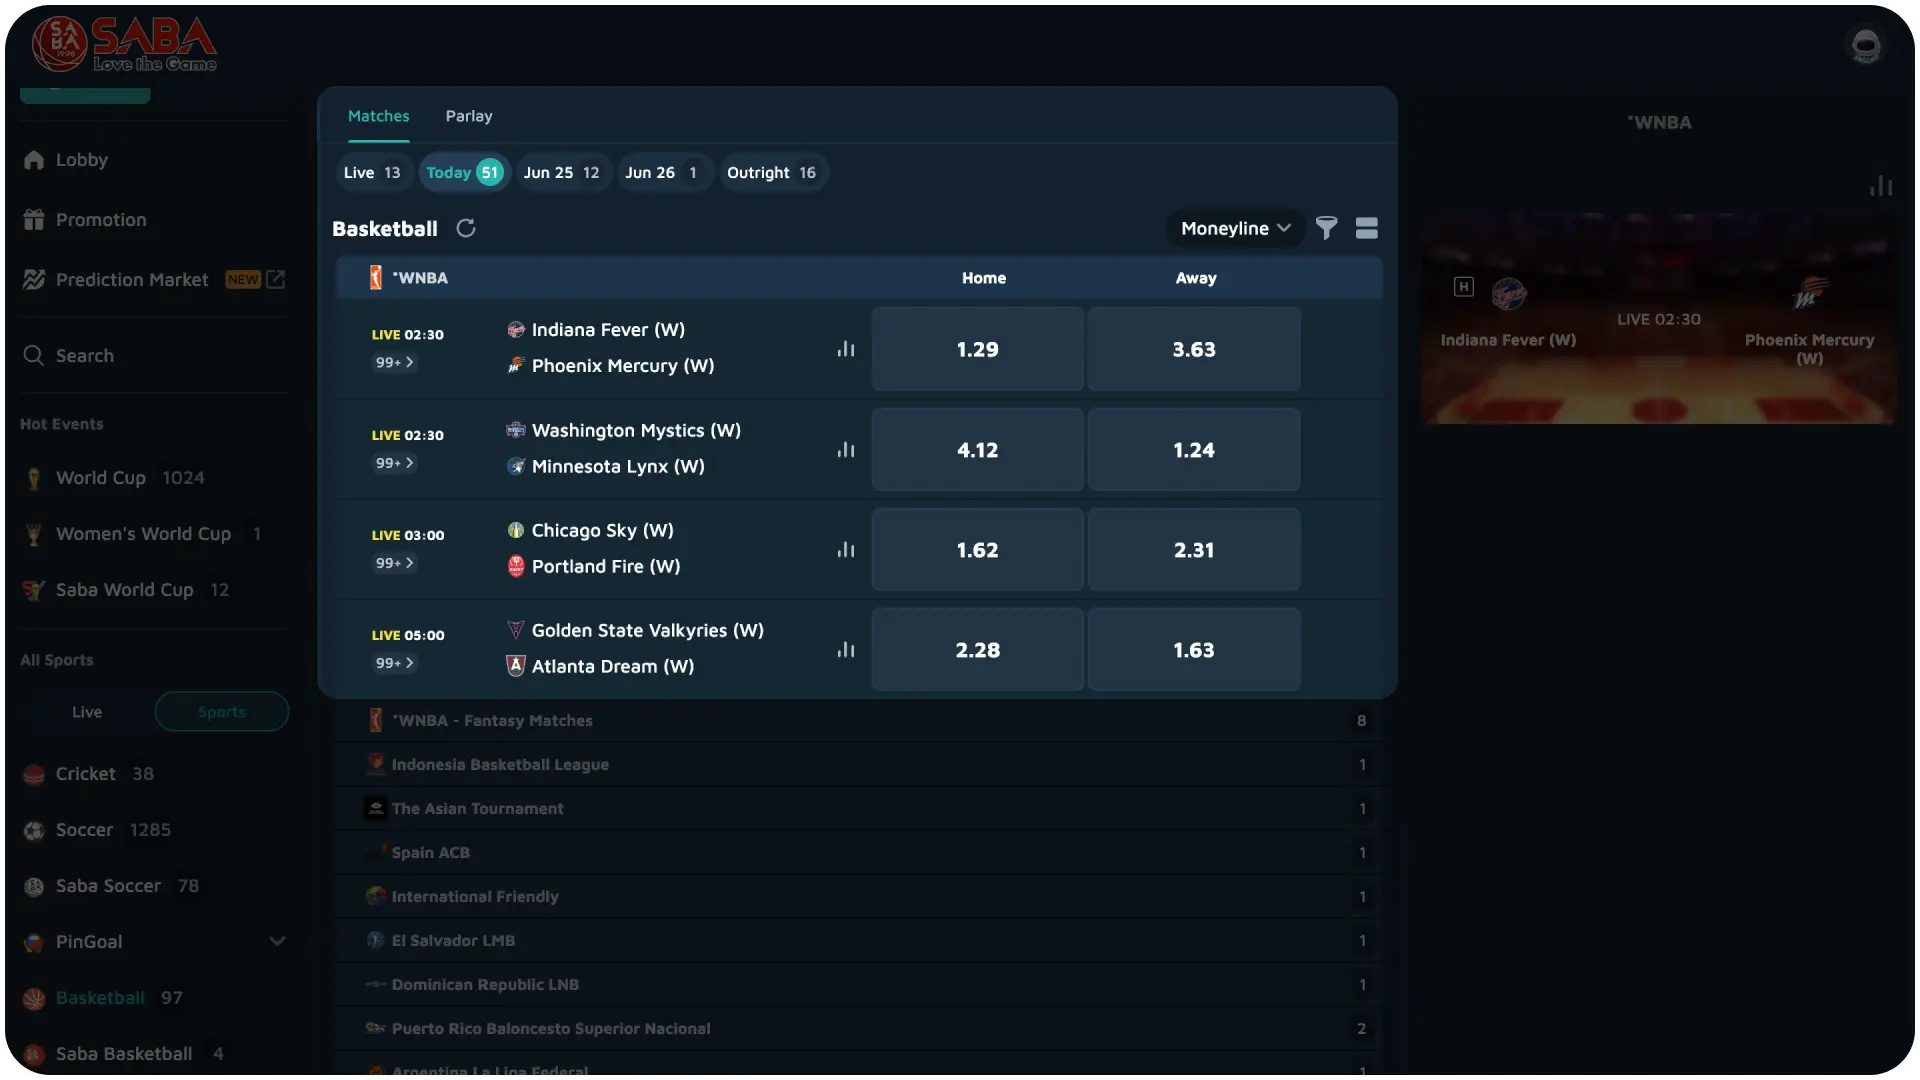
Task: Click the Saba World Cup icon
Action: tap(34, 590)
